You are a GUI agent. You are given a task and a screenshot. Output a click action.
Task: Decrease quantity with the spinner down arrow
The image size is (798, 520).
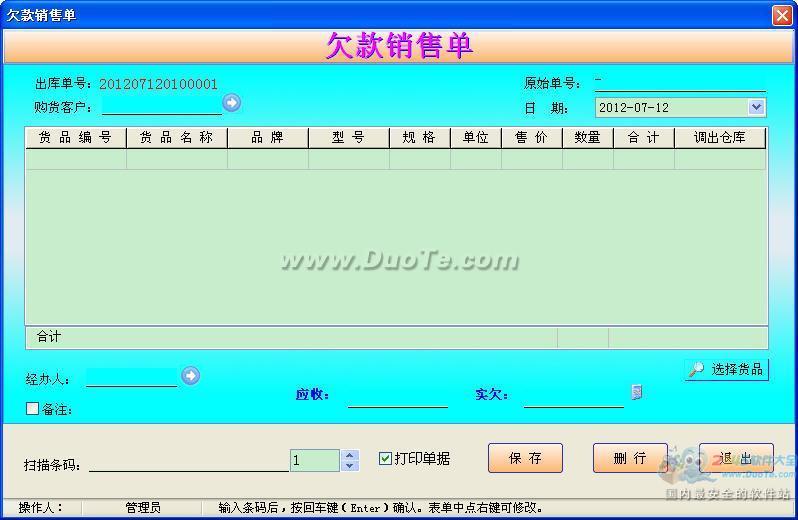350,466
